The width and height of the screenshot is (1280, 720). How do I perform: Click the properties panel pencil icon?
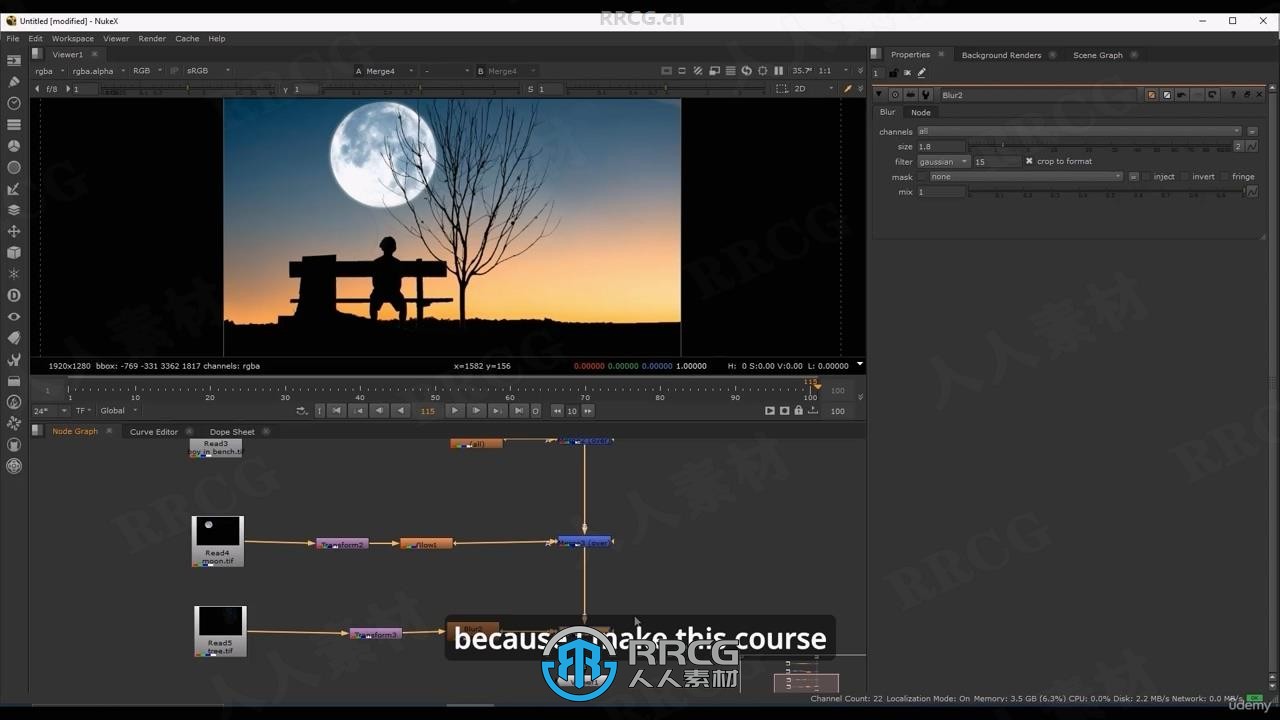tap(922, 72)
